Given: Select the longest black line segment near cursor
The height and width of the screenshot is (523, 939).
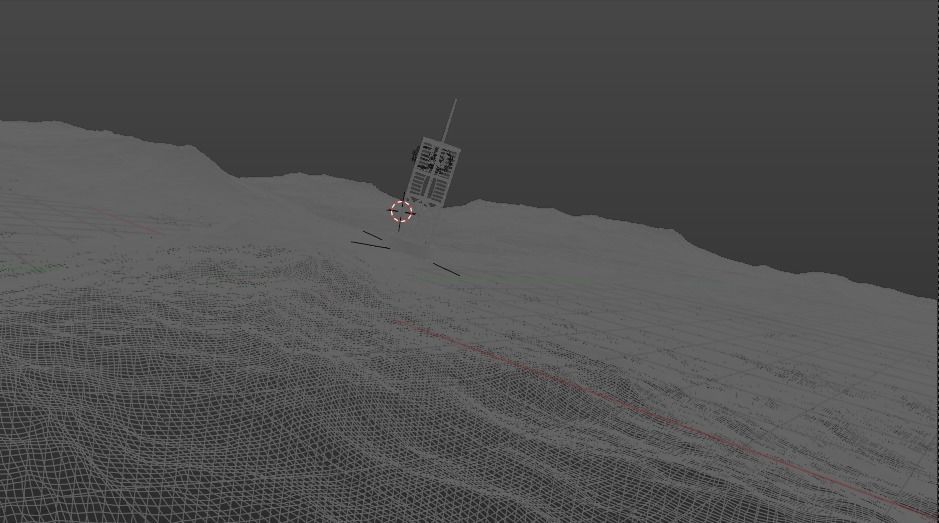Looking at the screenshot, I should [370, 245].
